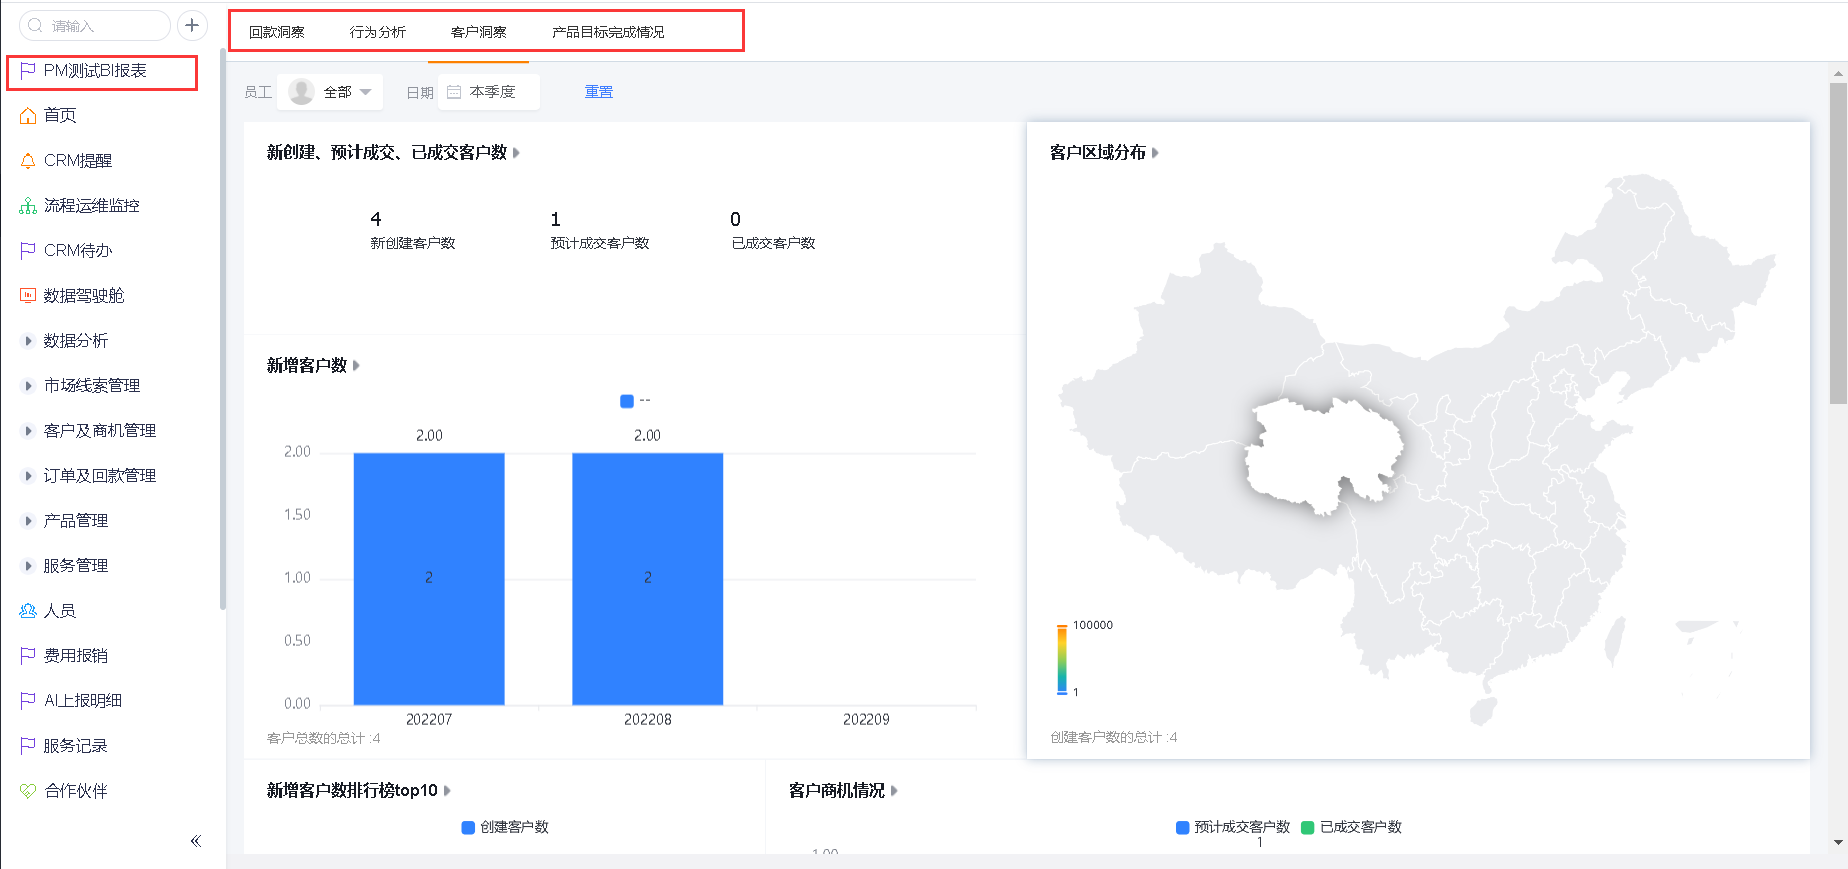Click the 人员 people icon
The width and height of the screenshot is (1848, 869).
(x=28, y=611)
